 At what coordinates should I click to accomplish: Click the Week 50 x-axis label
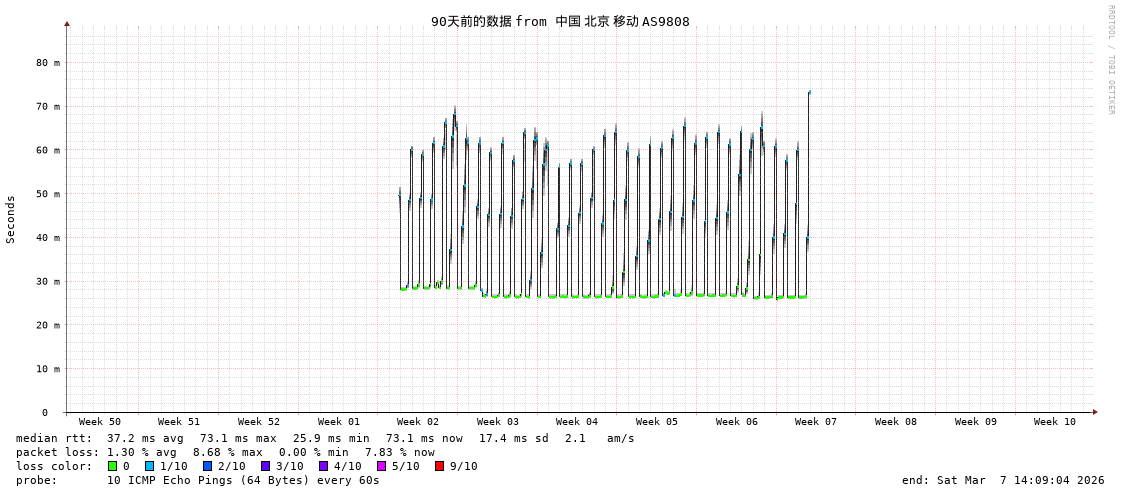100,422
